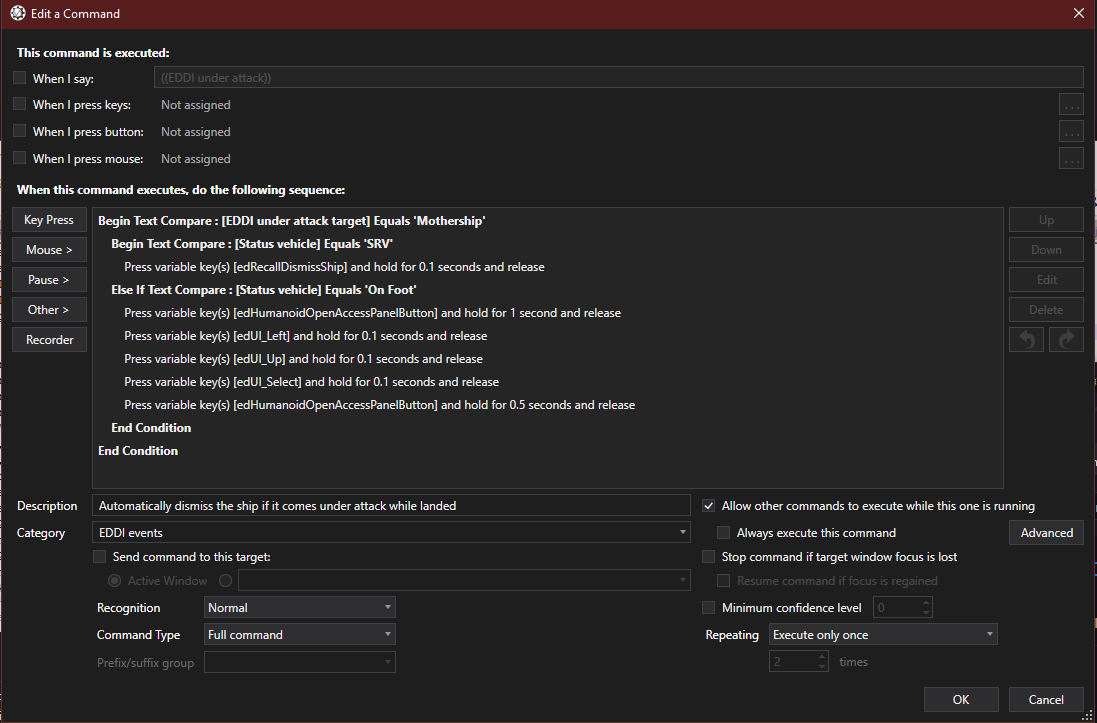The height and width of the screenshot is (723, 1097).
Task: Increase the minimum confidence level stepper
Action: (x=926, y=603)
